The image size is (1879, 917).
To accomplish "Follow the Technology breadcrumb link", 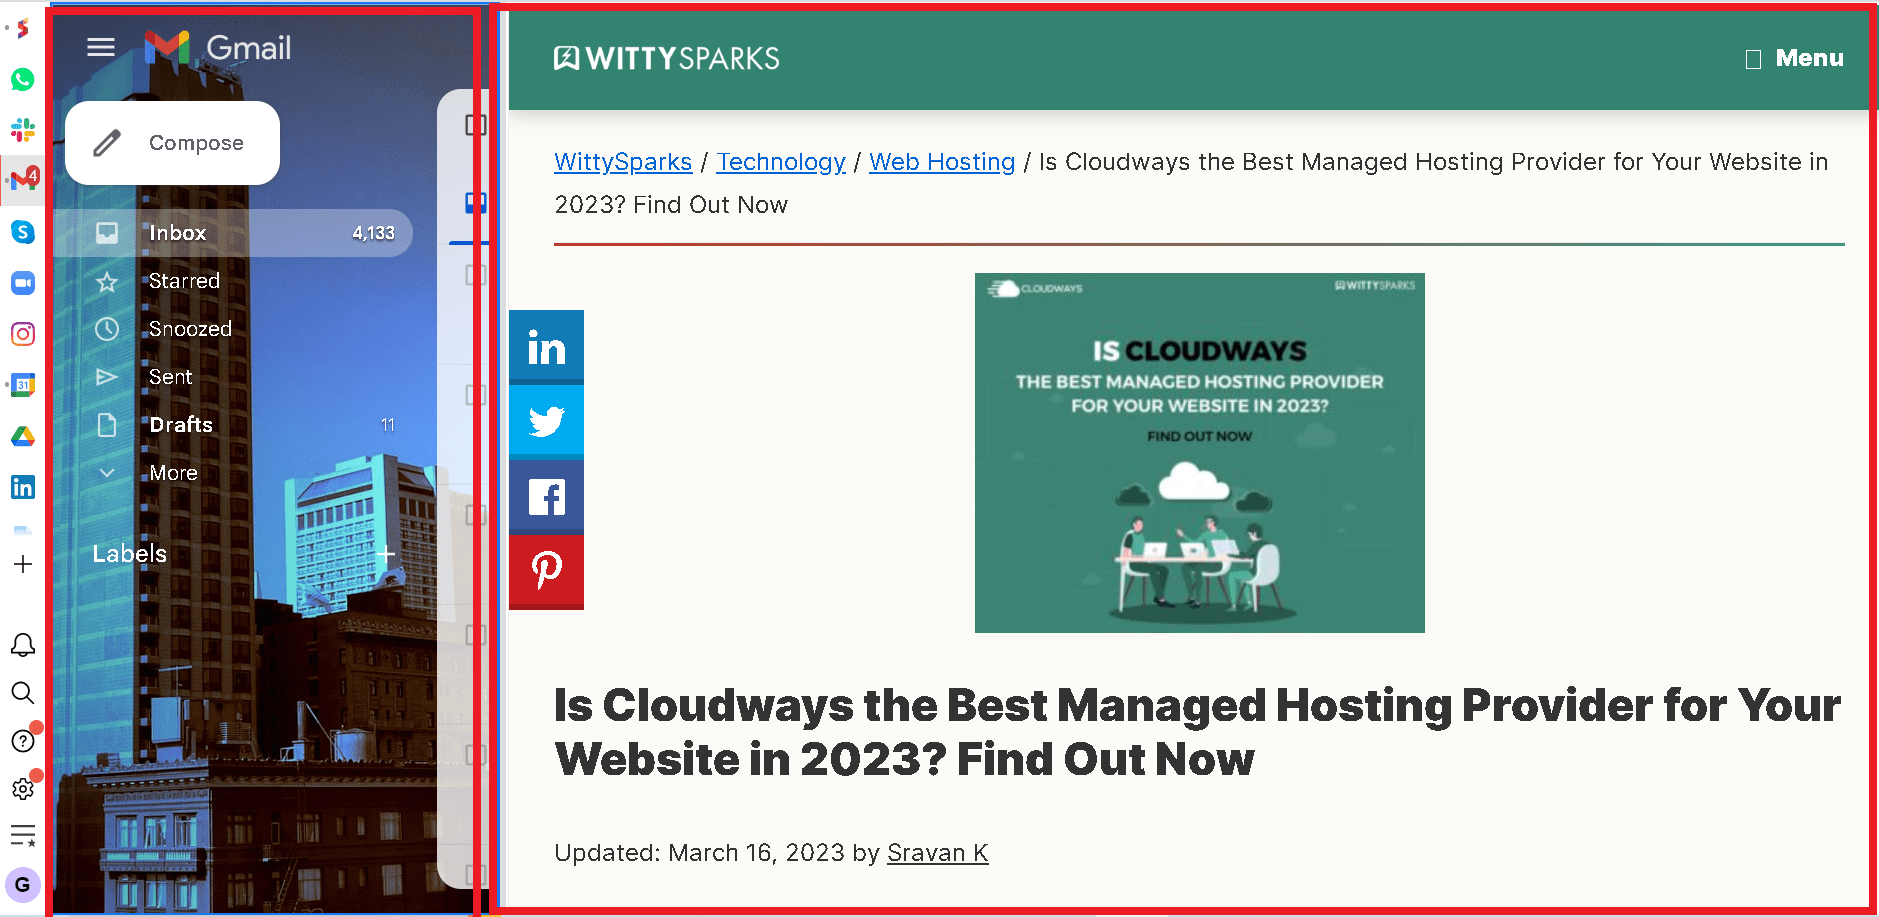I will tap(781, 162).
